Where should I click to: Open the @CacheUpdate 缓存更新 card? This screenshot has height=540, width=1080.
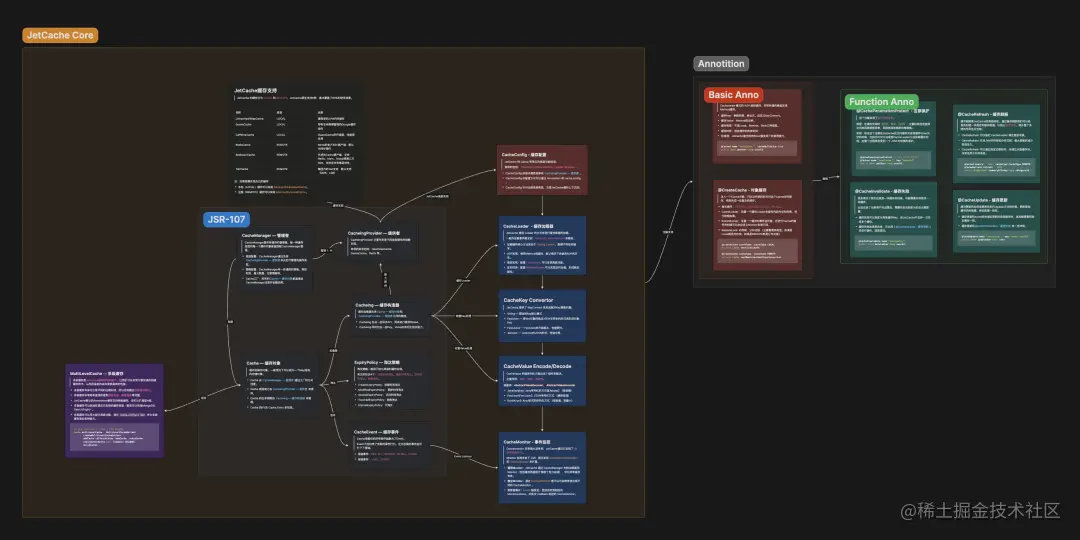(996, 221)
